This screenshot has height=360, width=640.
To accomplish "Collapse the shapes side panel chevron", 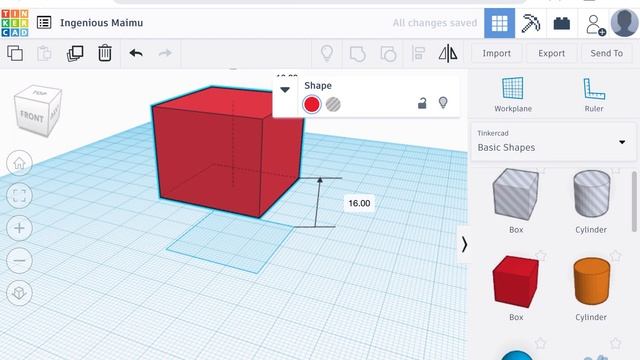I will click(464, 245).
